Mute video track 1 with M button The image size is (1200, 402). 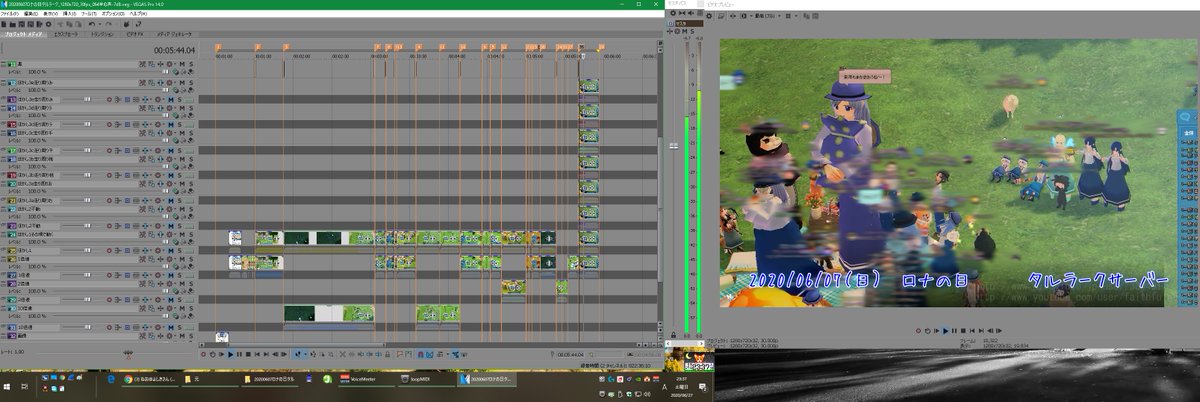(182, 64)
